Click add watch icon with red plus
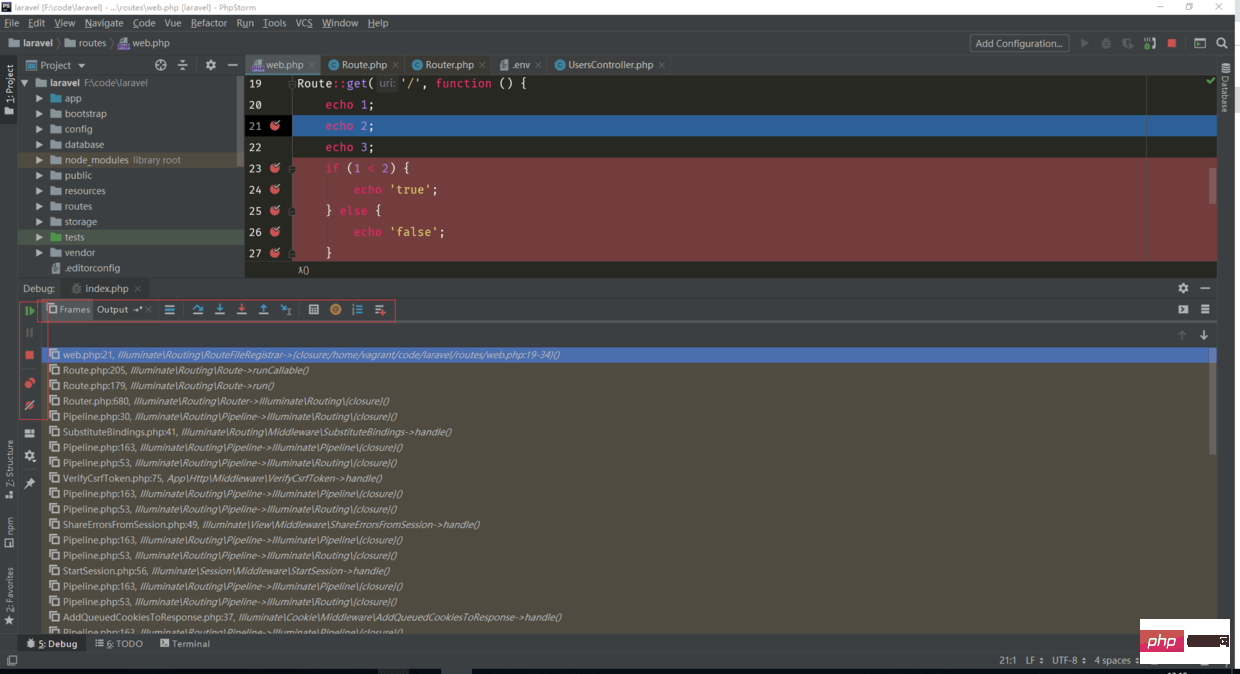Image resolution: width=1240 pixels, height=674 pixels. (x=380, y=310)
